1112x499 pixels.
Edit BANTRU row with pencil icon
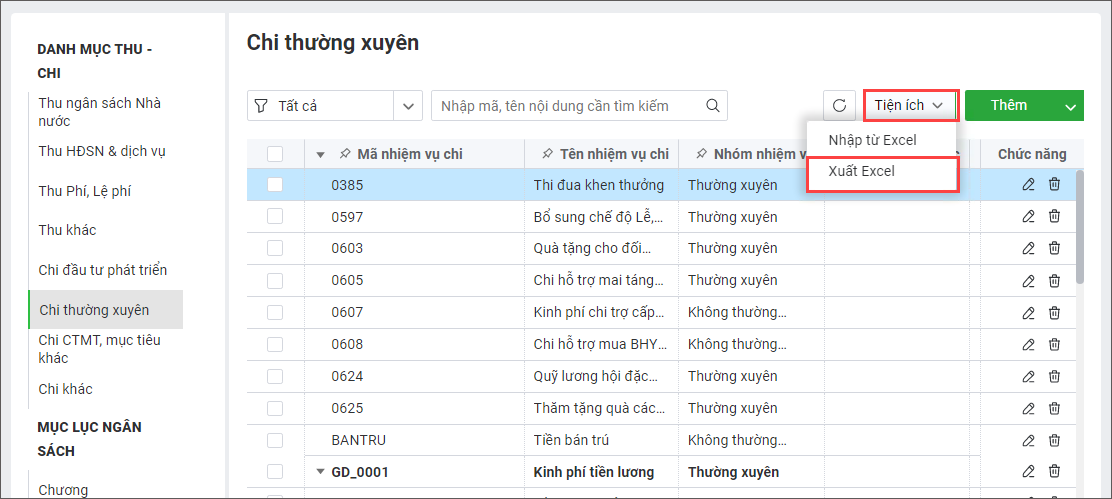tap(1028, 440)
